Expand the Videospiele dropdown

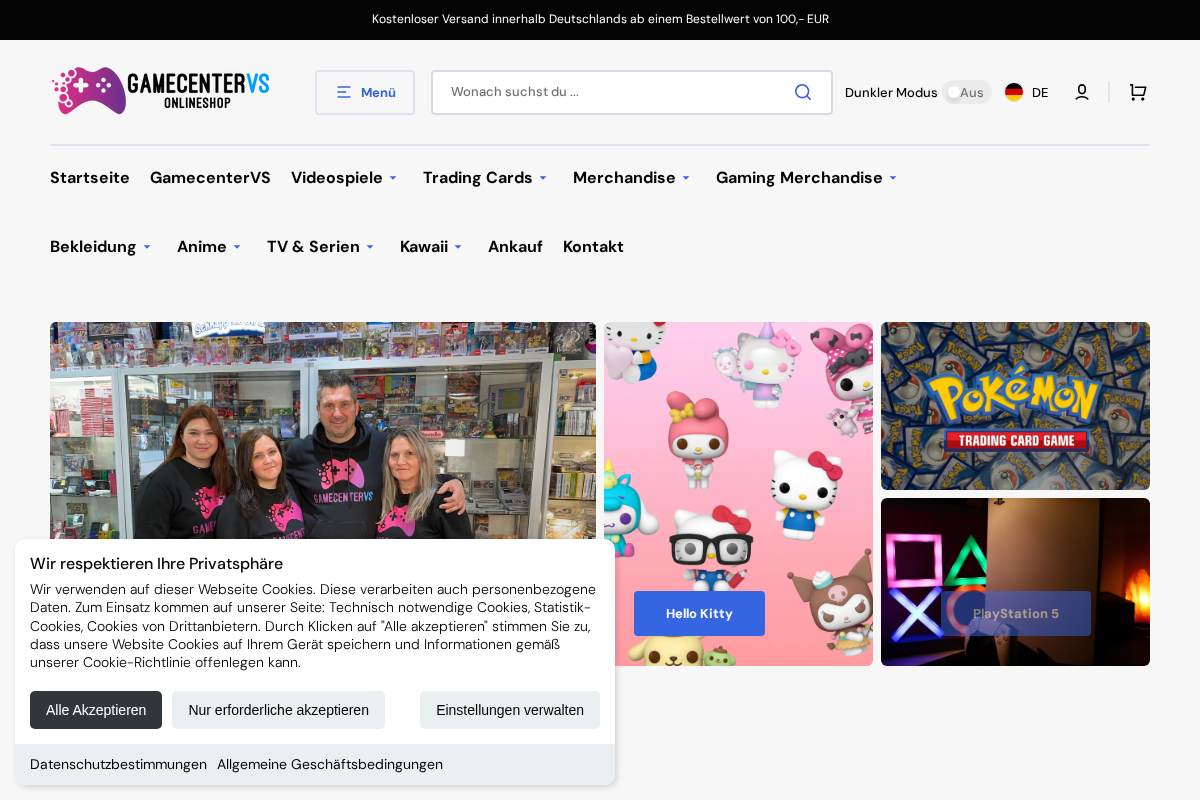click(344, 177)
